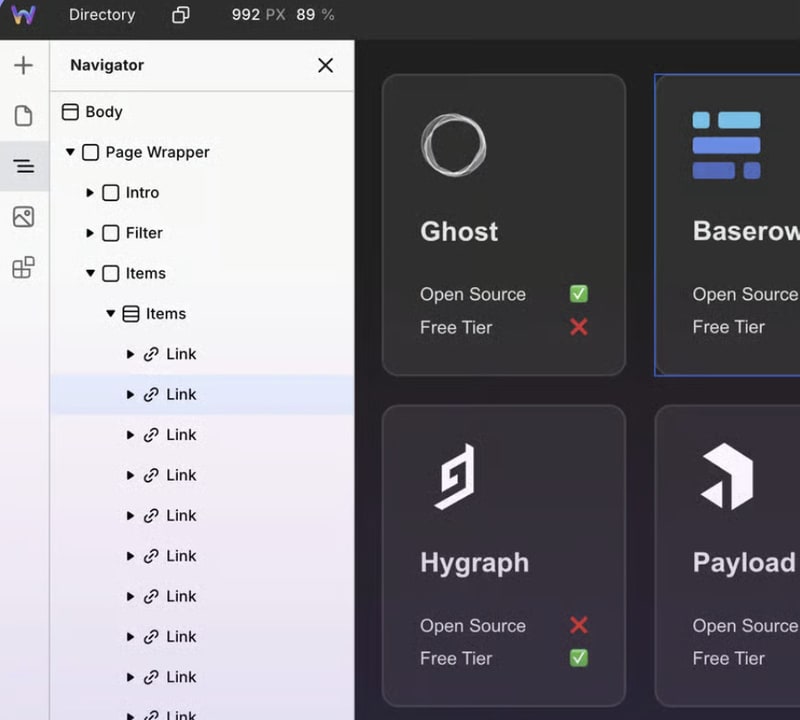Select the highlighted Link item in Navigator

(181, 395)
